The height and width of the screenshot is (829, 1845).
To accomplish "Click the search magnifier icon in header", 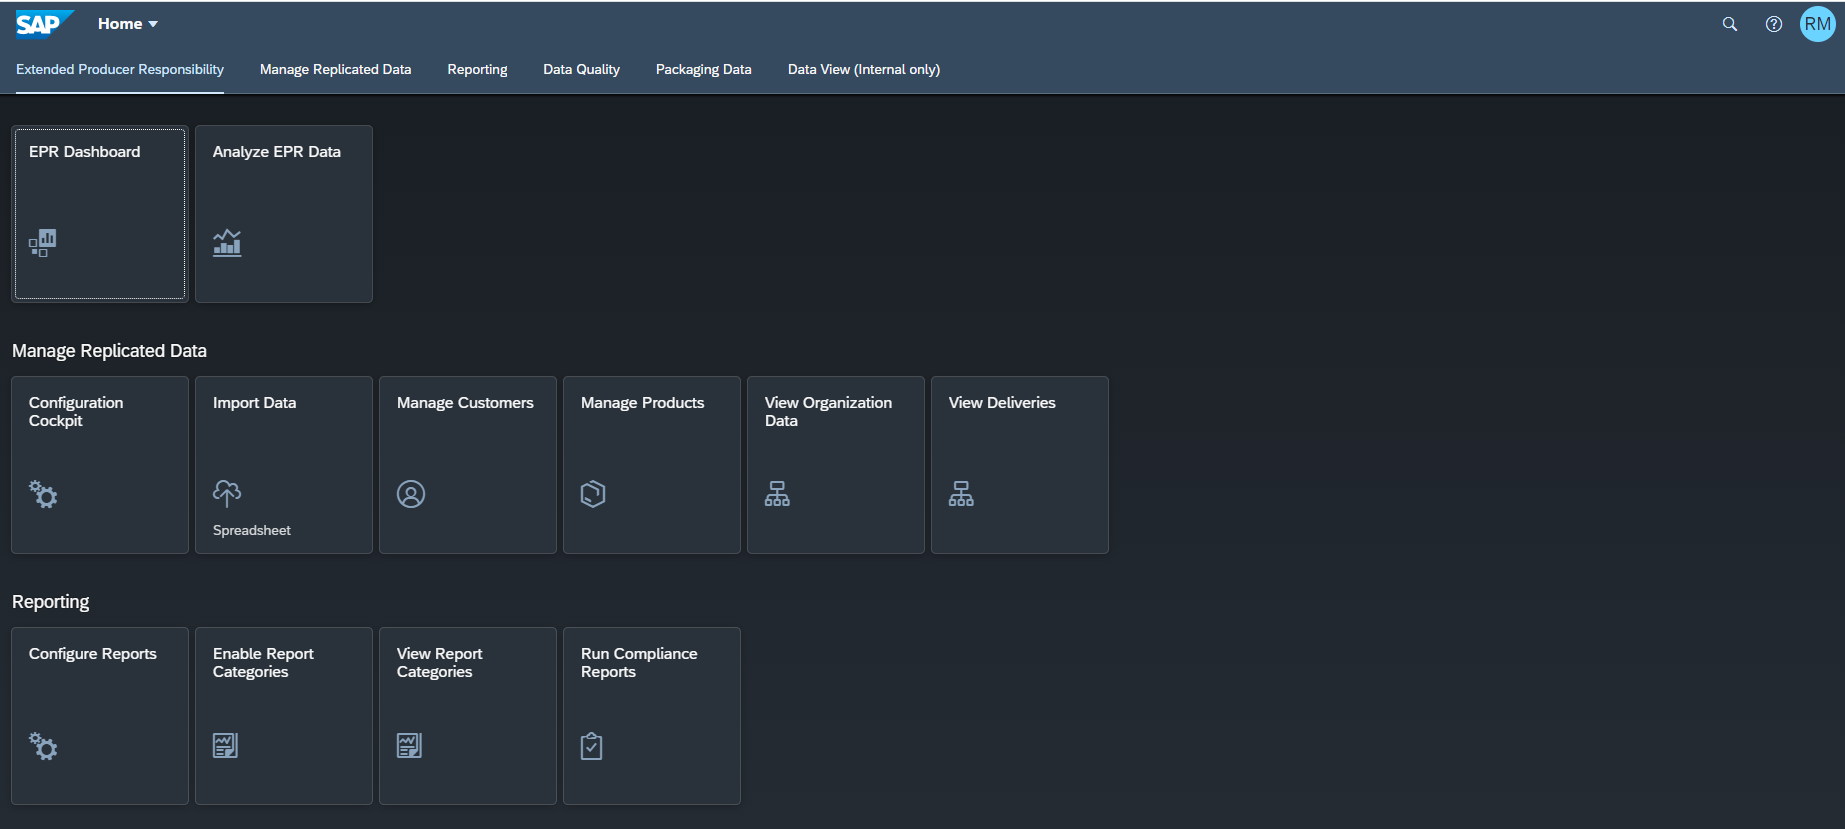I will (x=1729, y=24).
